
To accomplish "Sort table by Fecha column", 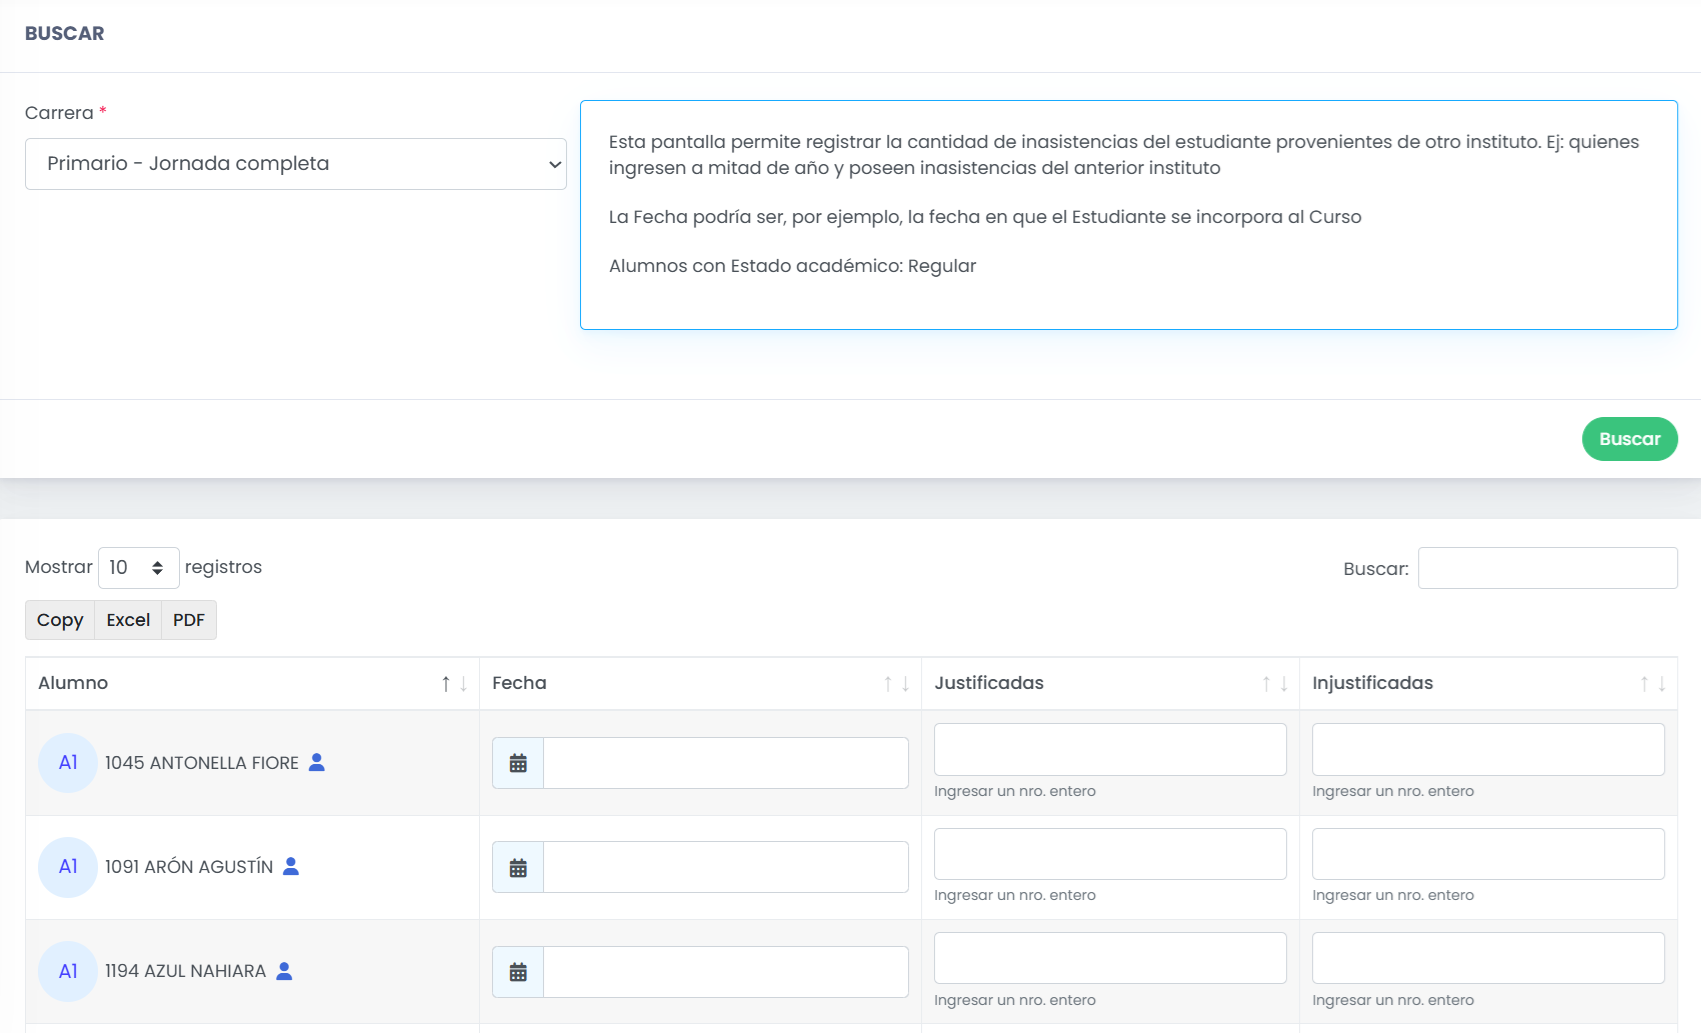I will pos(701,684).
